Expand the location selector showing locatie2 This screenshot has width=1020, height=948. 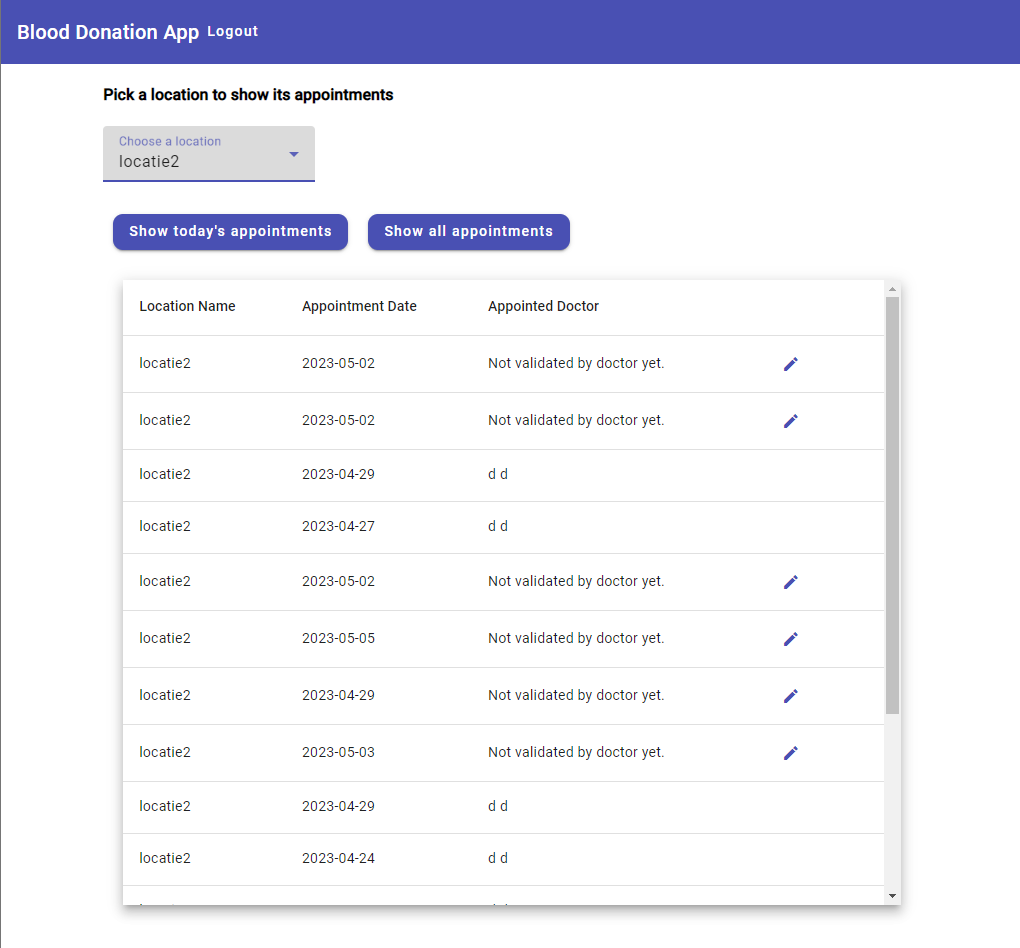208,154
